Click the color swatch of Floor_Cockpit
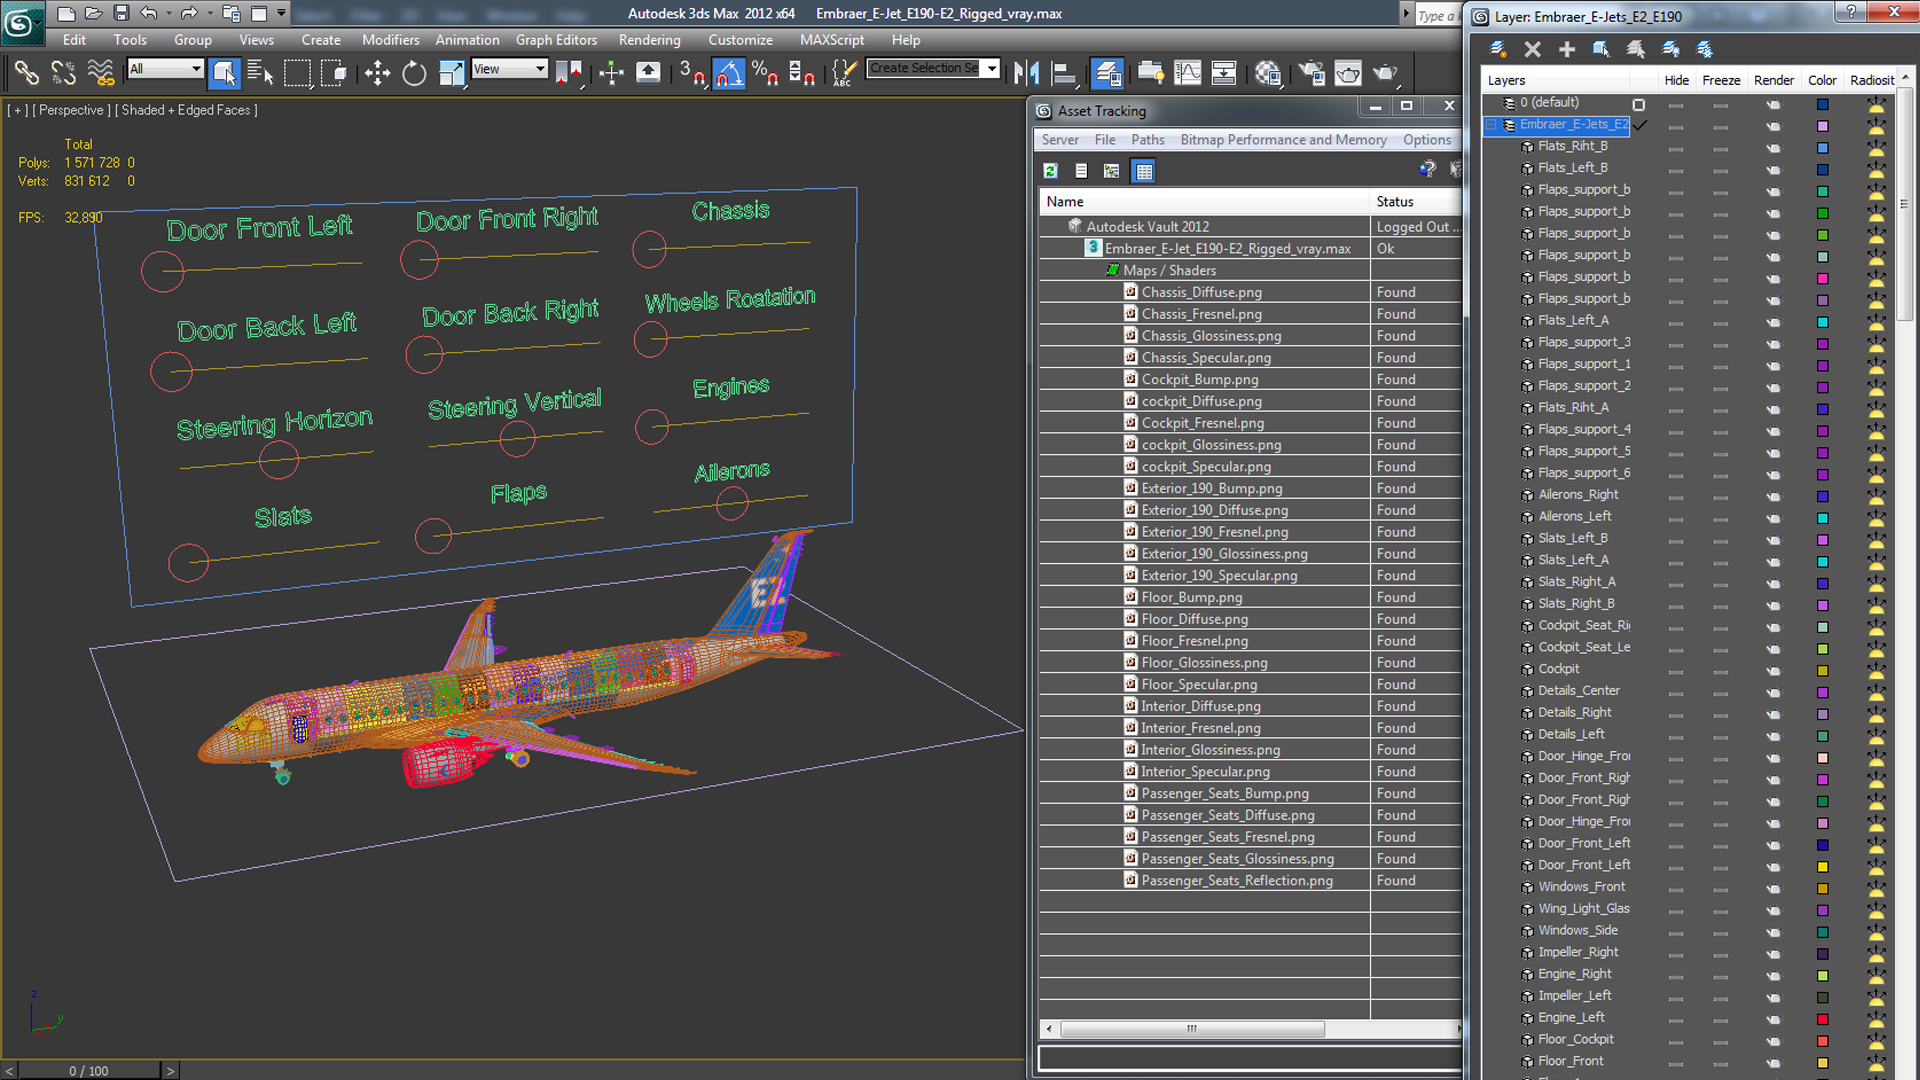The height and width of the screenshot is (1080, 1920). coord(1823,1041)
